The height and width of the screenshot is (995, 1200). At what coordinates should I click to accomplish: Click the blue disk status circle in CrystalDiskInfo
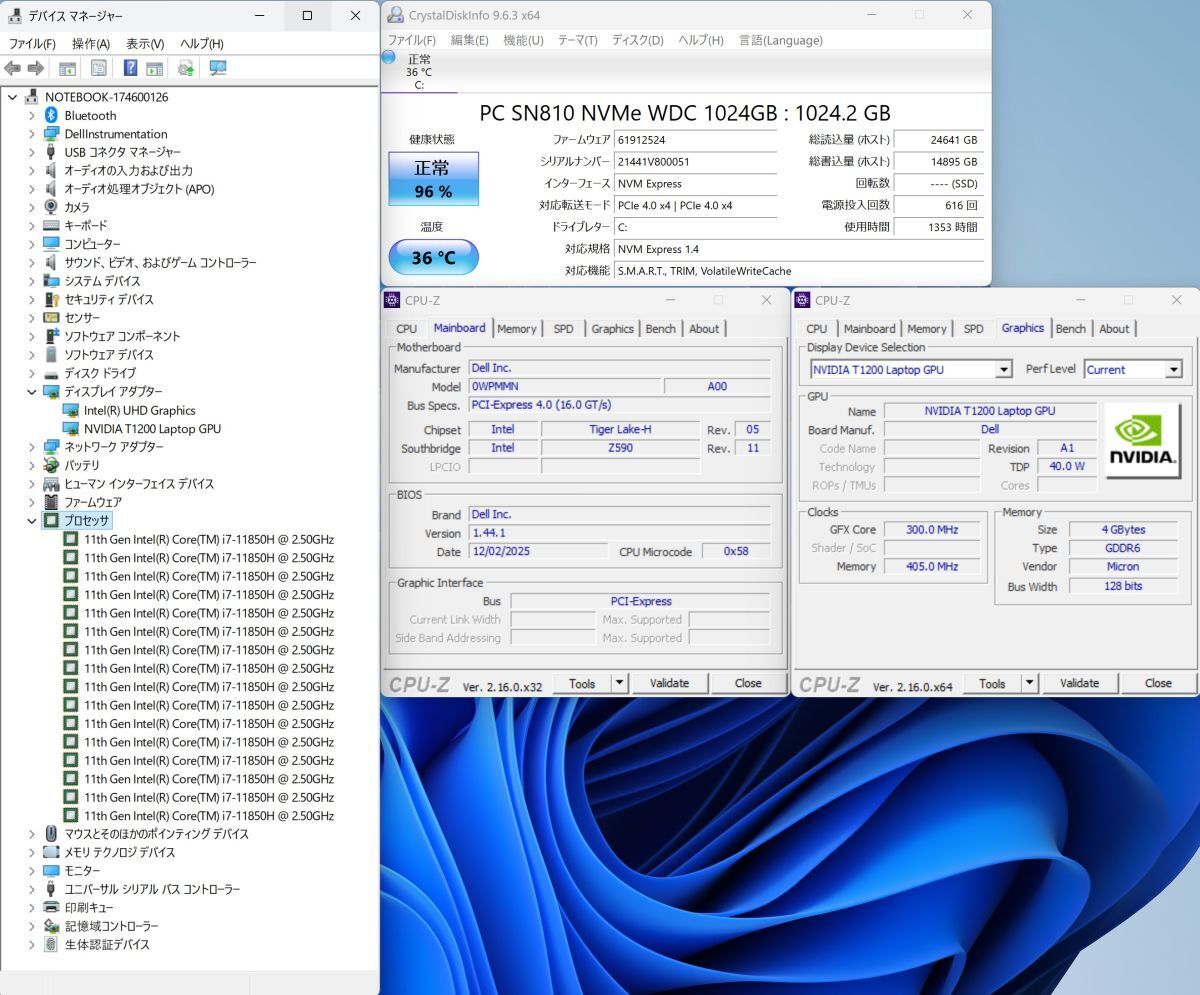pyautogui.click(x=388, y=57)
